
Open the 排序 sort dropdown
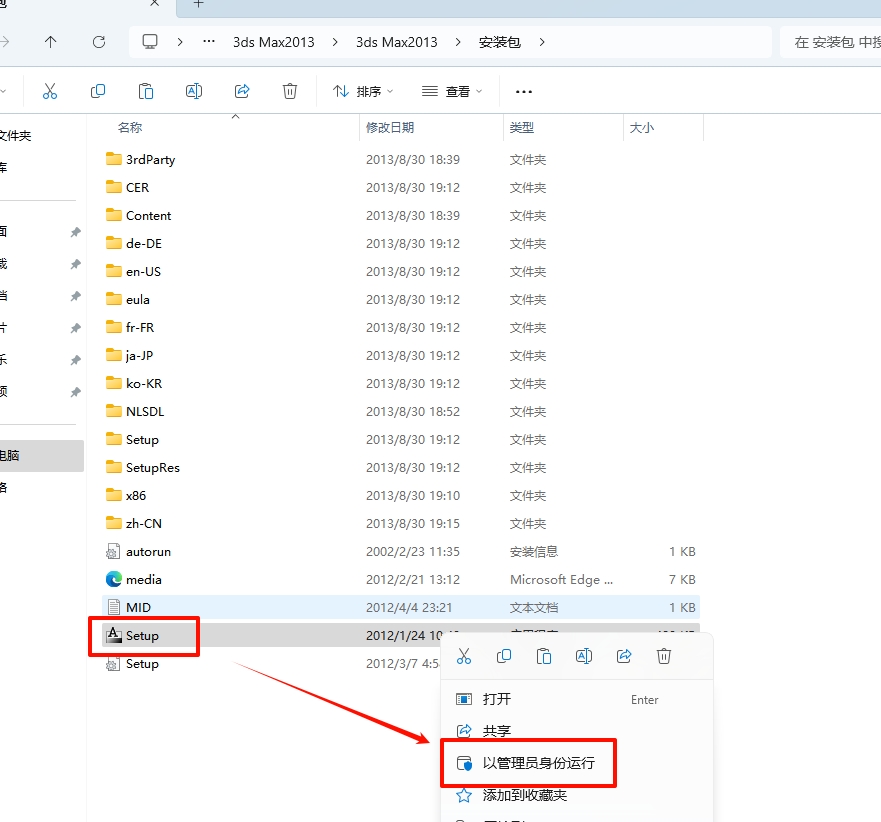(363, 91)
